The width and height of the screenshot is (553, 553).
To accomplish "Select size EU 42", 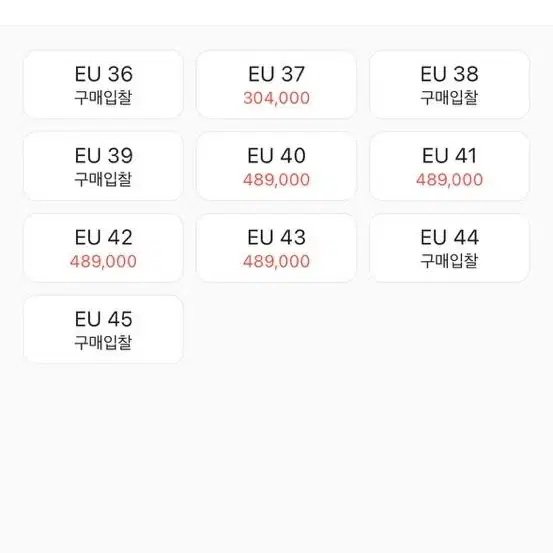I will [x=103, y=248].
